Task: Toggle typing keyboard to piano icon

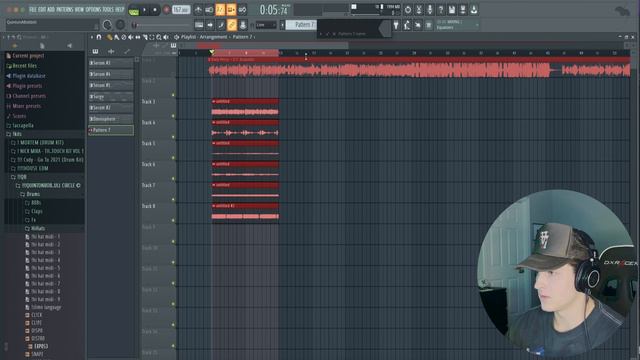Action: point(199,25)
